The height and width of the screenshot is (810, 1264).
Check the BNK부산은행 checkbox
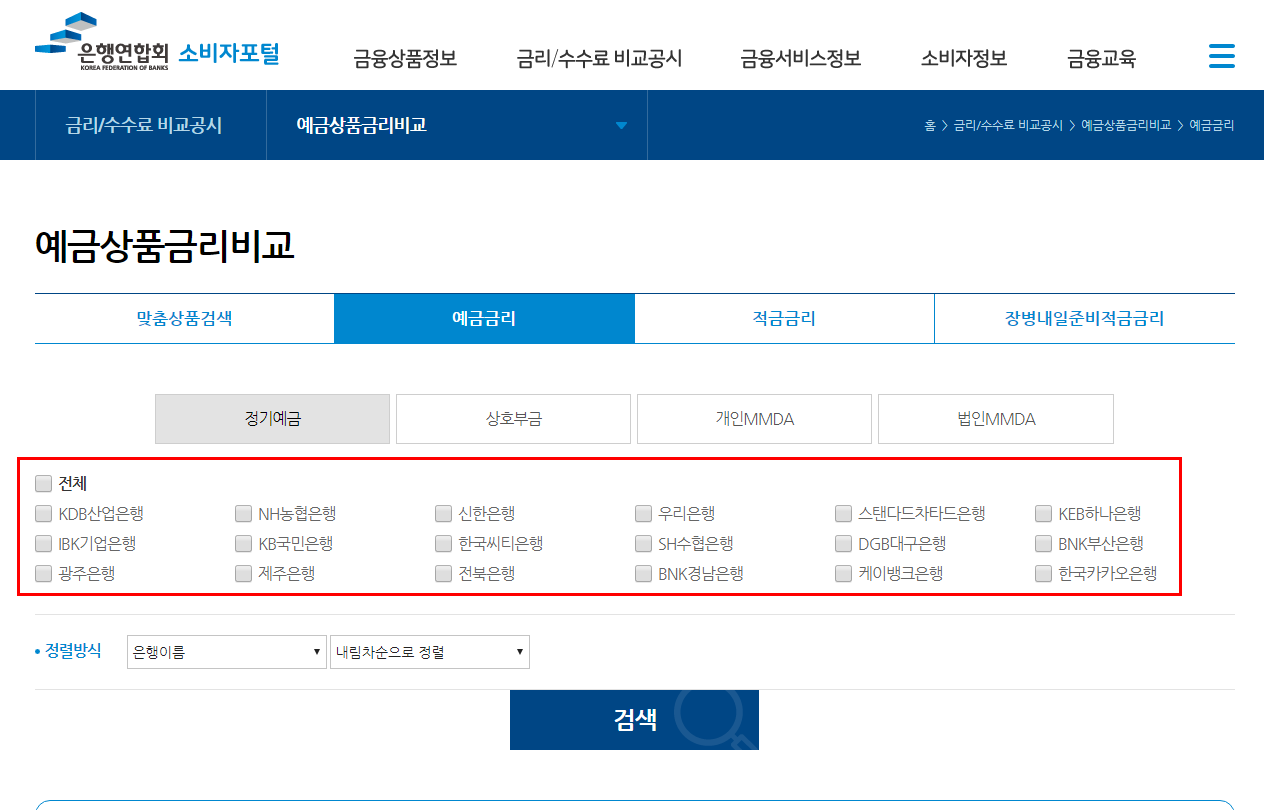pos(1043,544)
